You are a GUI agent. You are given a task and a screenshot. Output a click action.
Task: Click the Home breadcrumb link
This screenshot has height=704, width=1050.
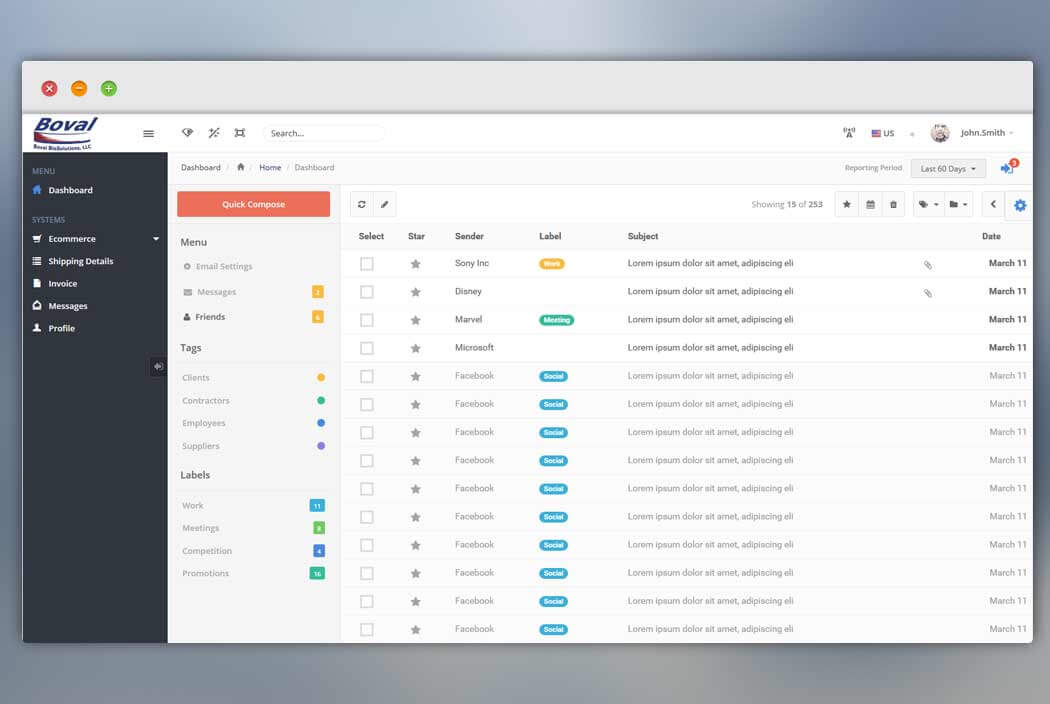[x=270, y=167]
